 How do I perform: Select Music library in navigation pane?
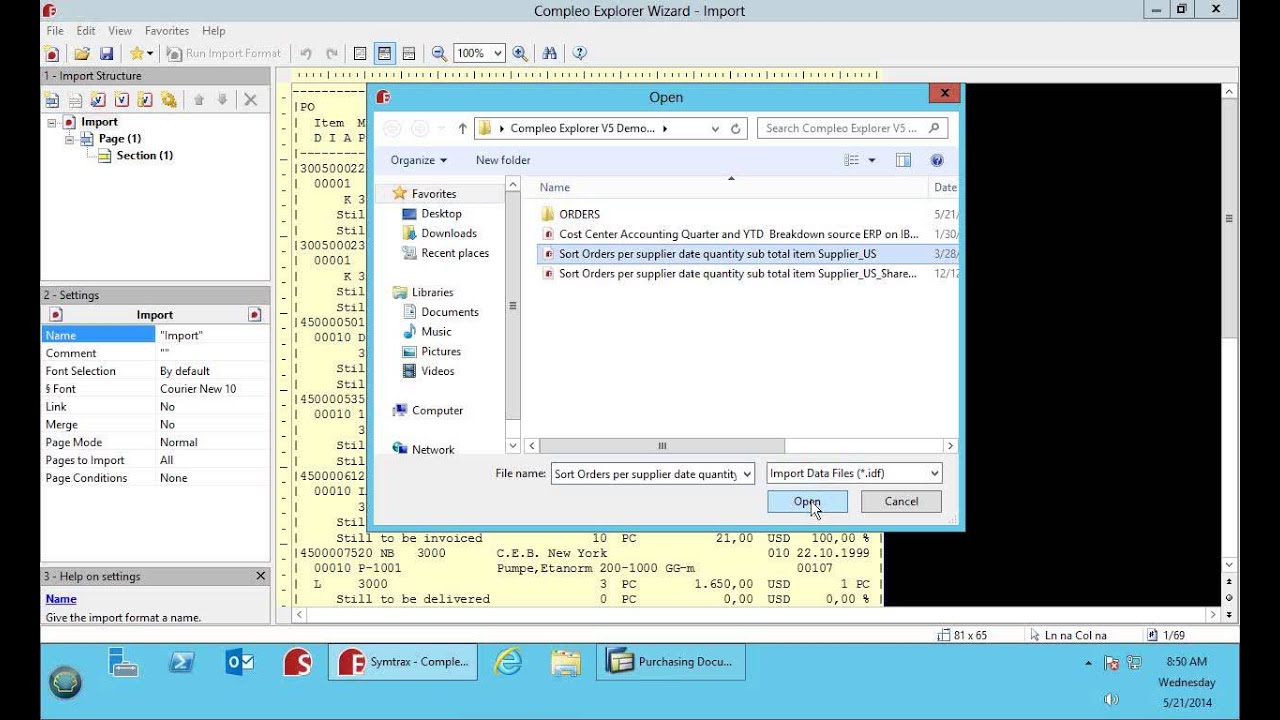(x=436, y=331)
